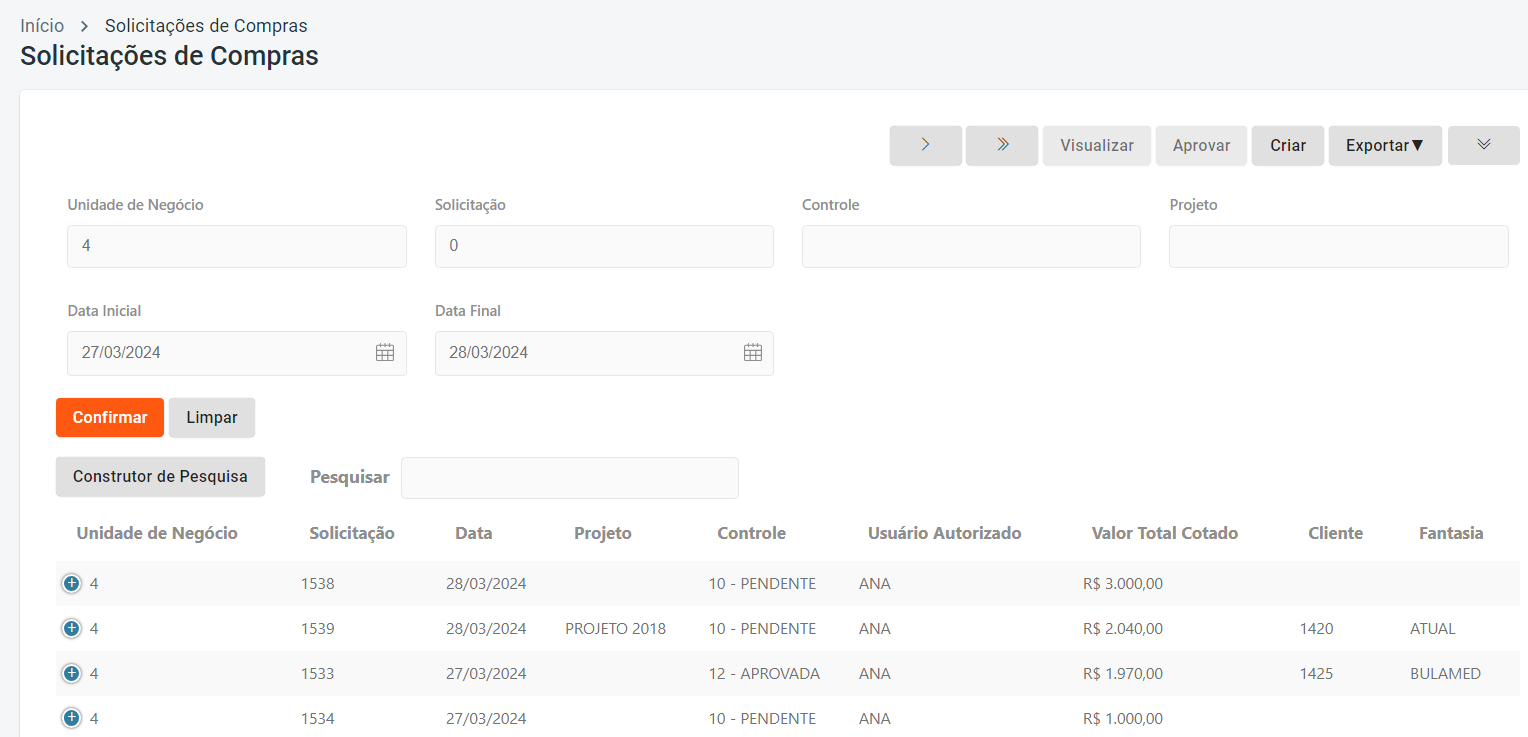Click the Visualizar button
Viewport: 1528px width, 737px height.
tap(1097, 145)
